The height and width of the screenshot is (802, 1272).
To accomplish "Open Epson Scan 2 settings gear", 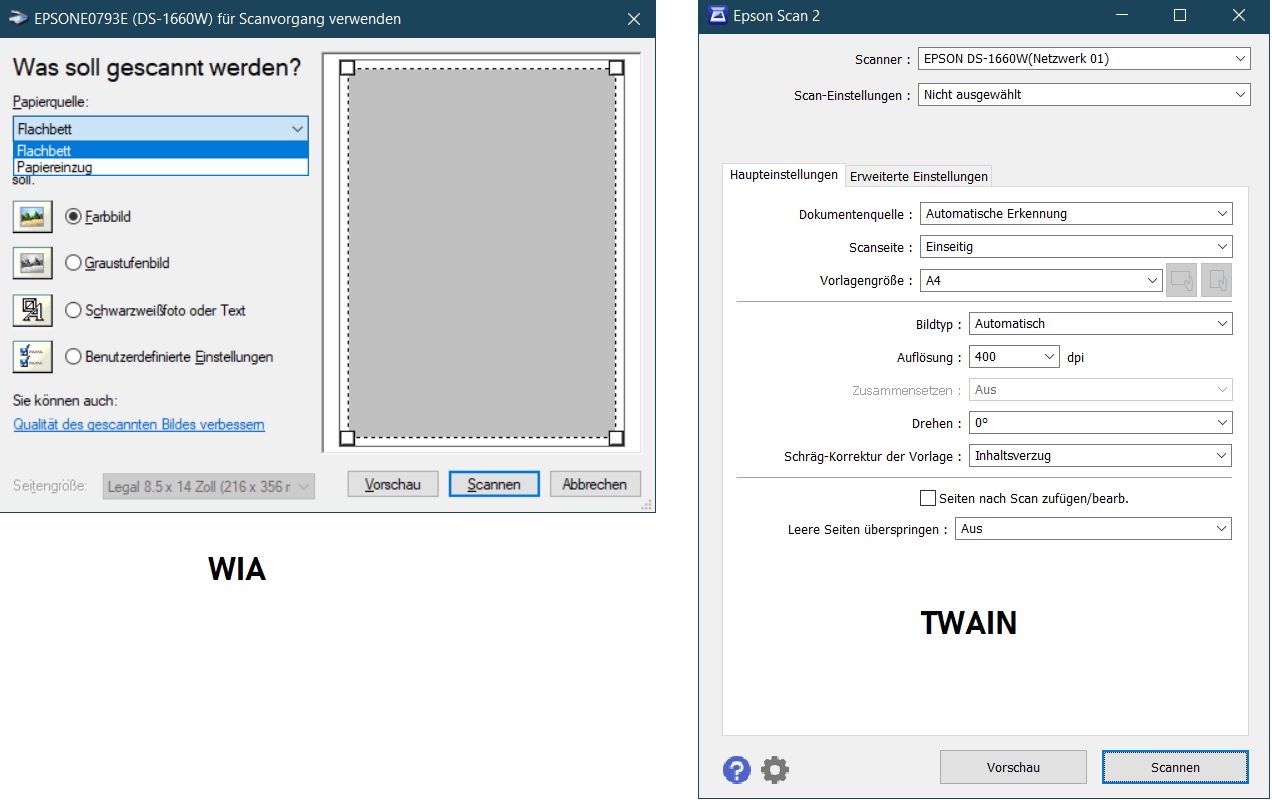I will pyautogui.click(x=775, y=770).
